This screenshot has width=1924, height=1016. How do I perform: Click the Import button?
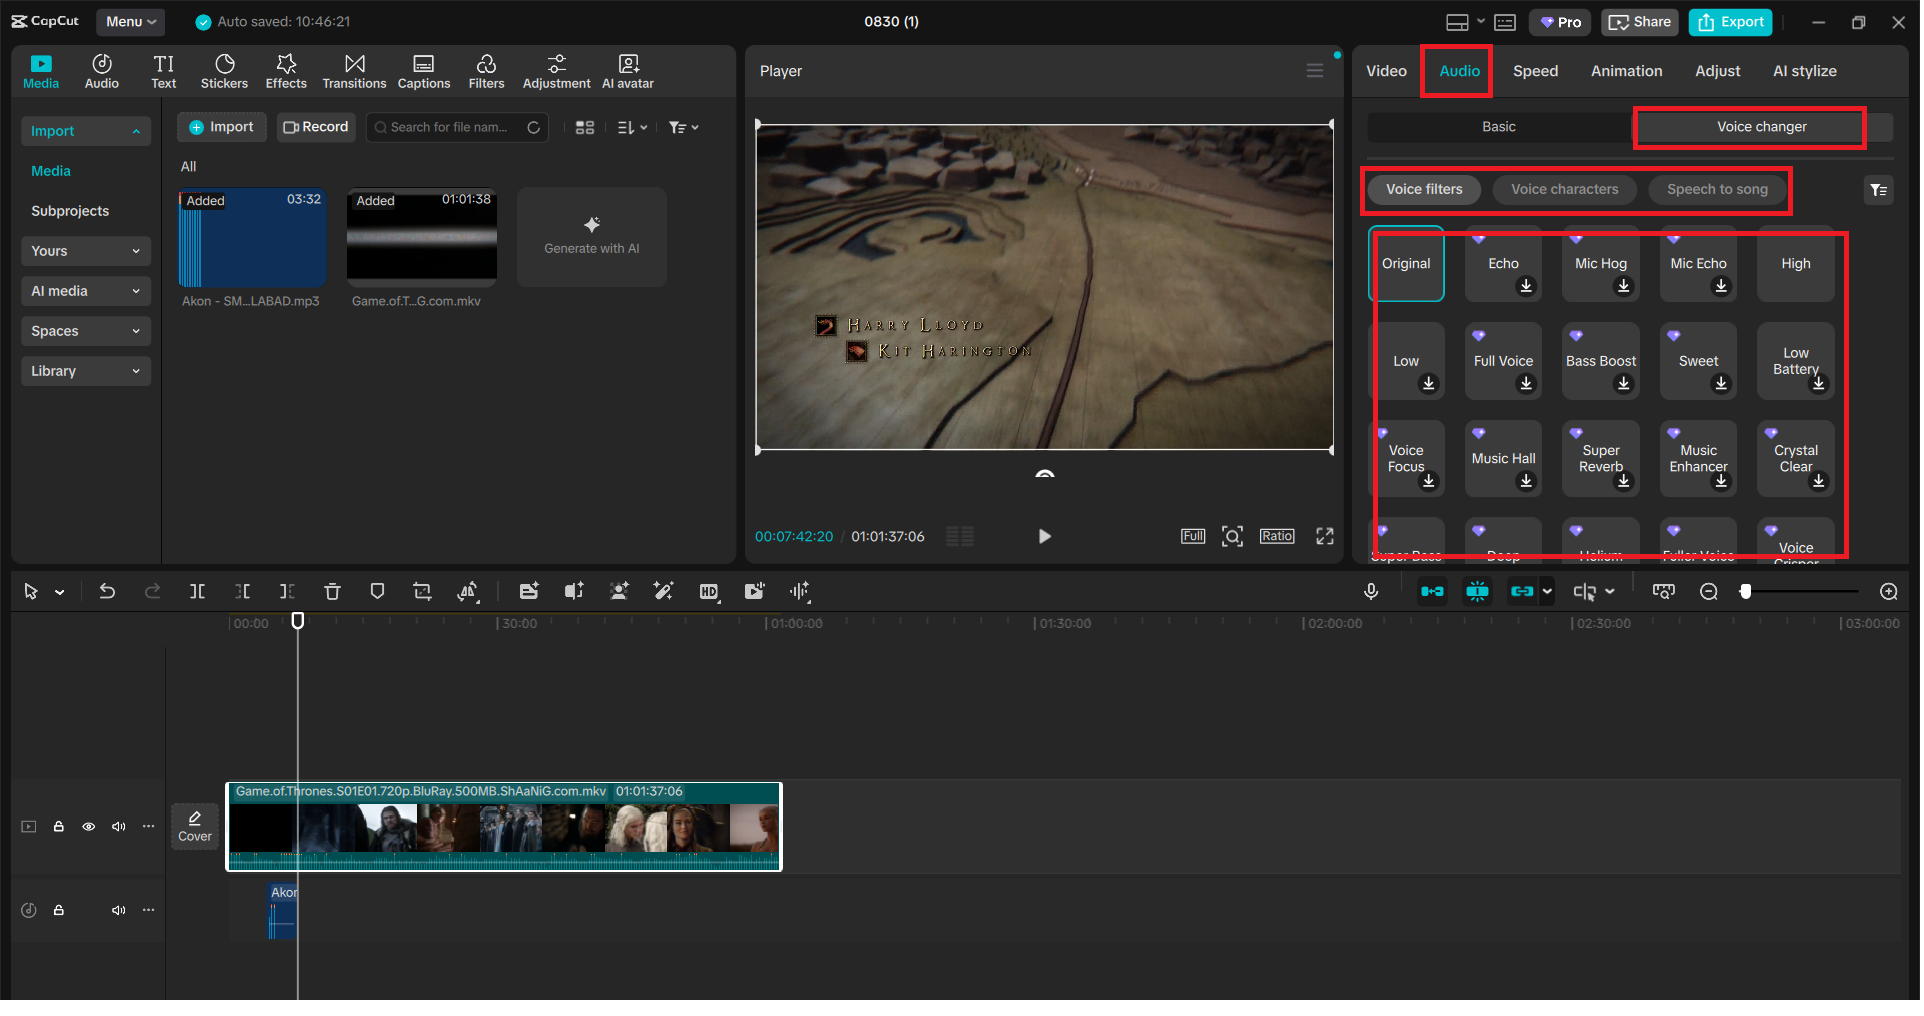pos(222,127)
